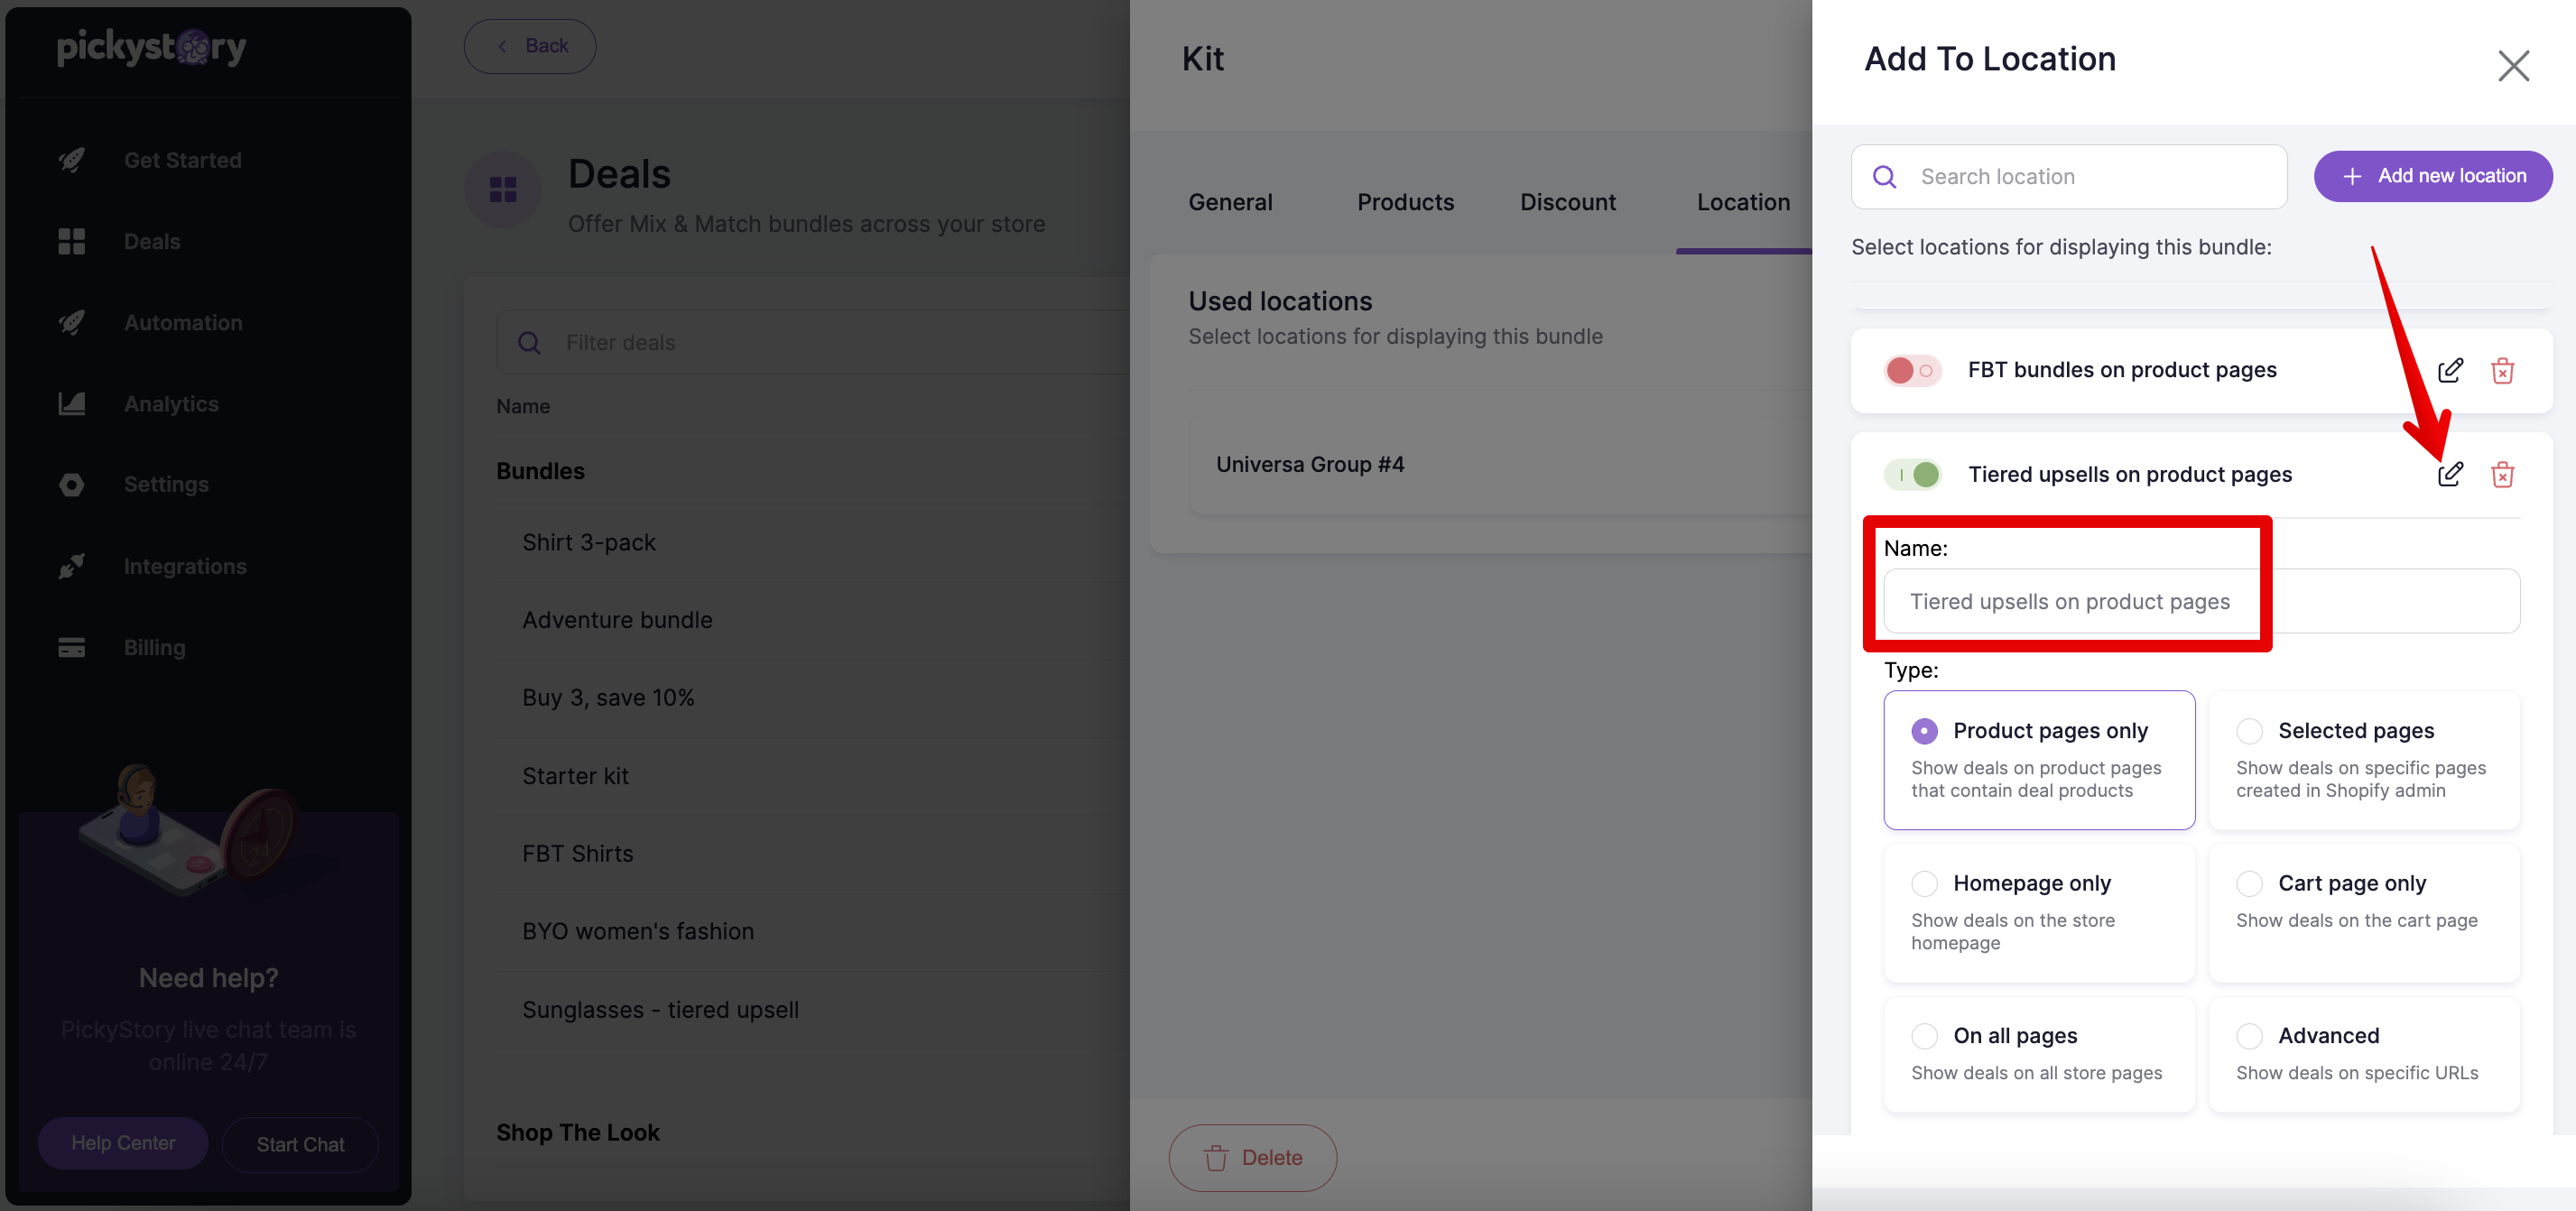Select the Homepage only type option
The height and width of the screenshot is (1211, 2576).
coord(2039,912)
